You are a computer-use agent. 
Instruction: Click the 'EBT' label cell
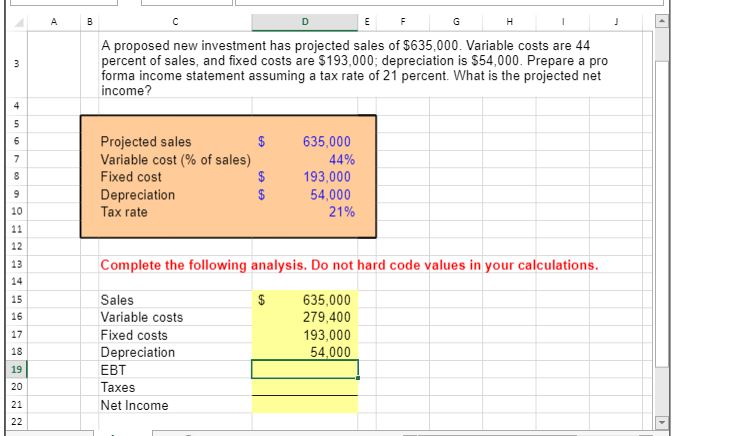click(x=113, y=370)
